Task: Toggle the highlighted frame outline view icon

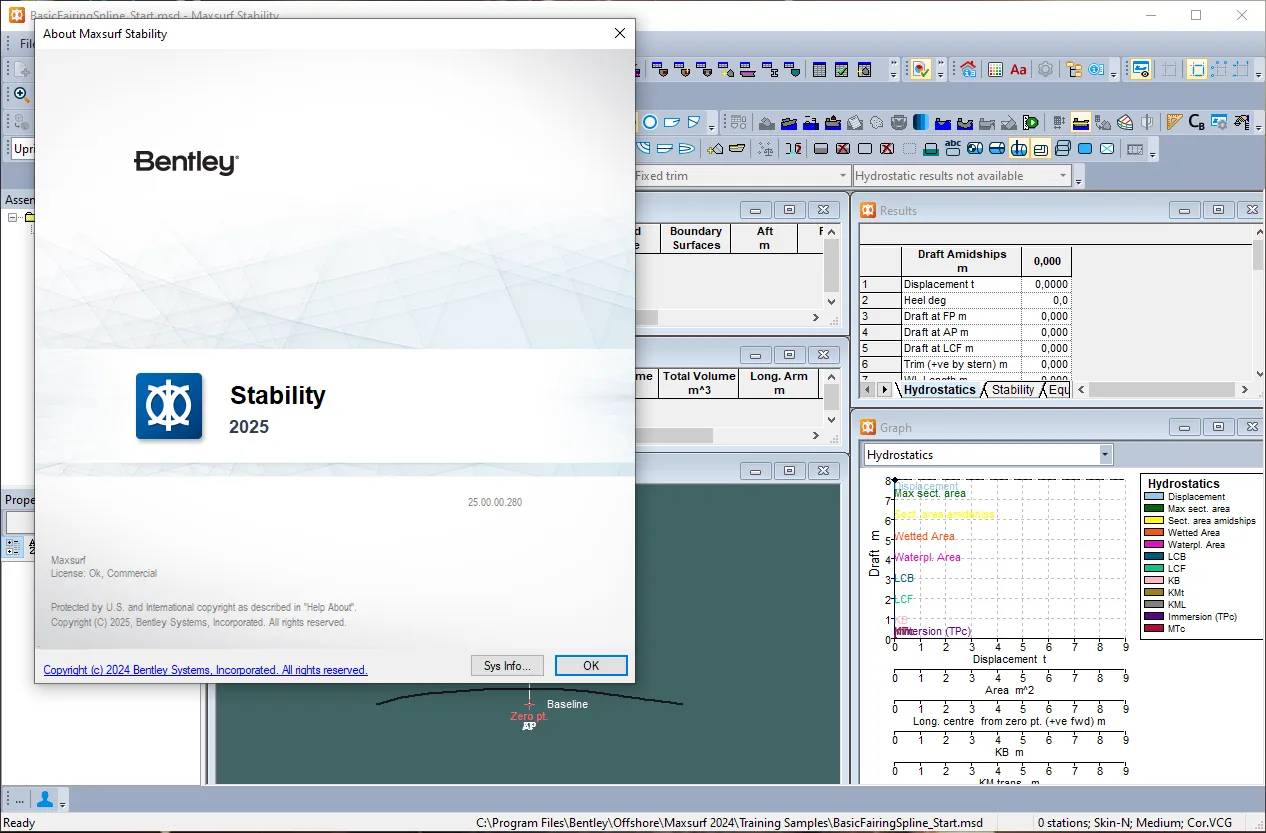Action: coord(1197,70)
